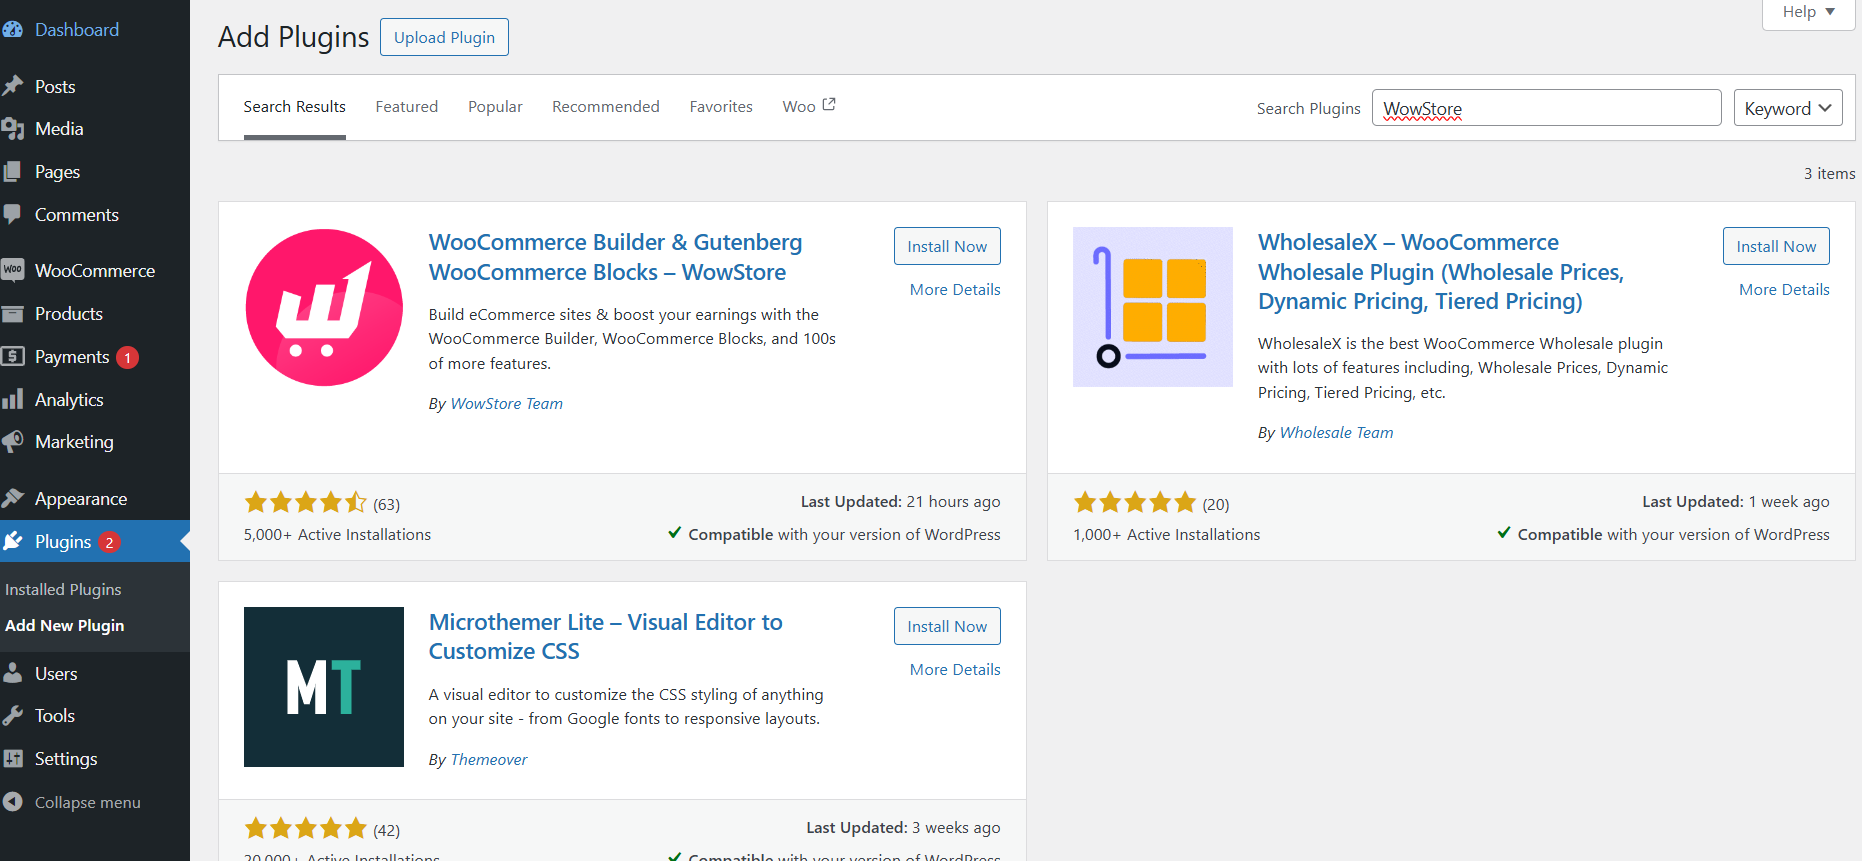Switch to the Recommended tab
This screenshot has height=861, width=1862.
606,107
